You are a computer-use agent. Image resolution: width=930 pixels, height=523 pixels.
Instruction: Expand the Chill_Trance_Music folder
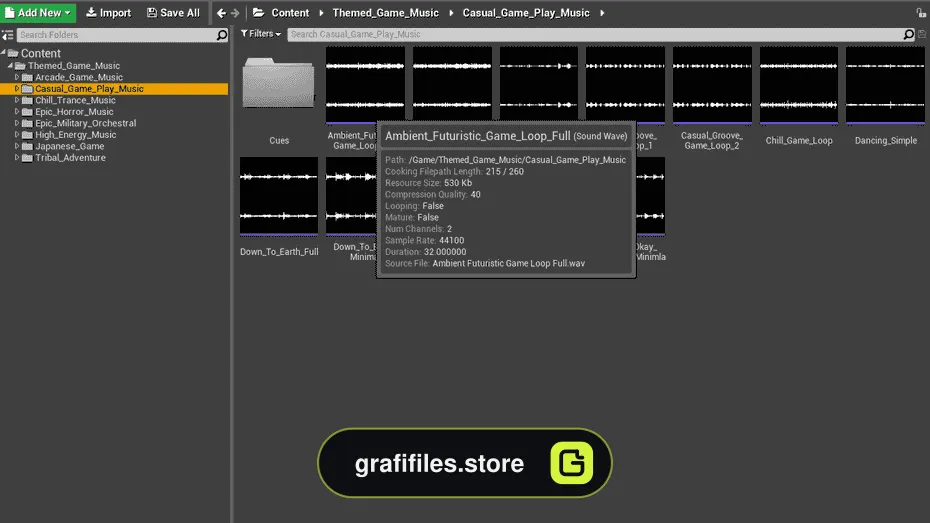point(17,100)
